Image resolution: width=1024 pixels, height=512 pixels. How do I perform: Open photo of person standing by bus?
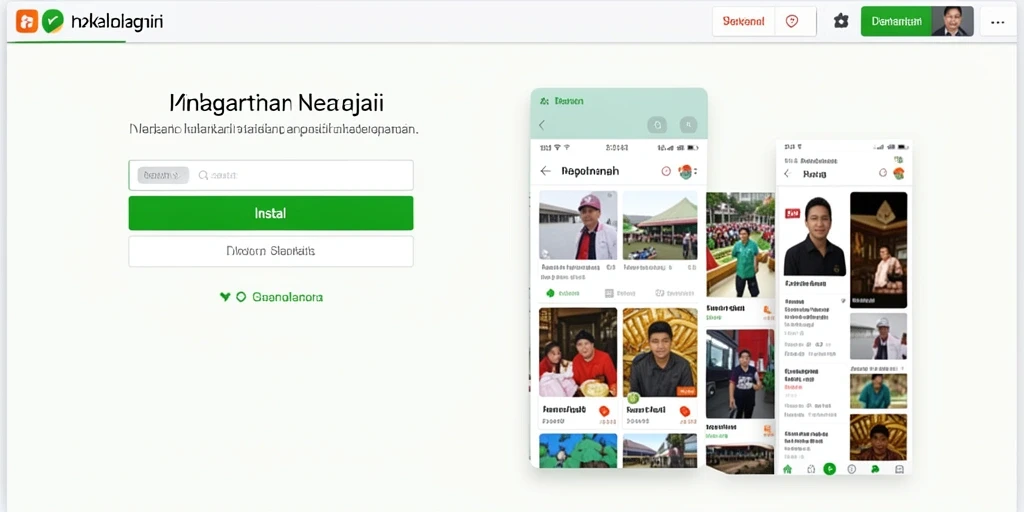pos(741,374)
